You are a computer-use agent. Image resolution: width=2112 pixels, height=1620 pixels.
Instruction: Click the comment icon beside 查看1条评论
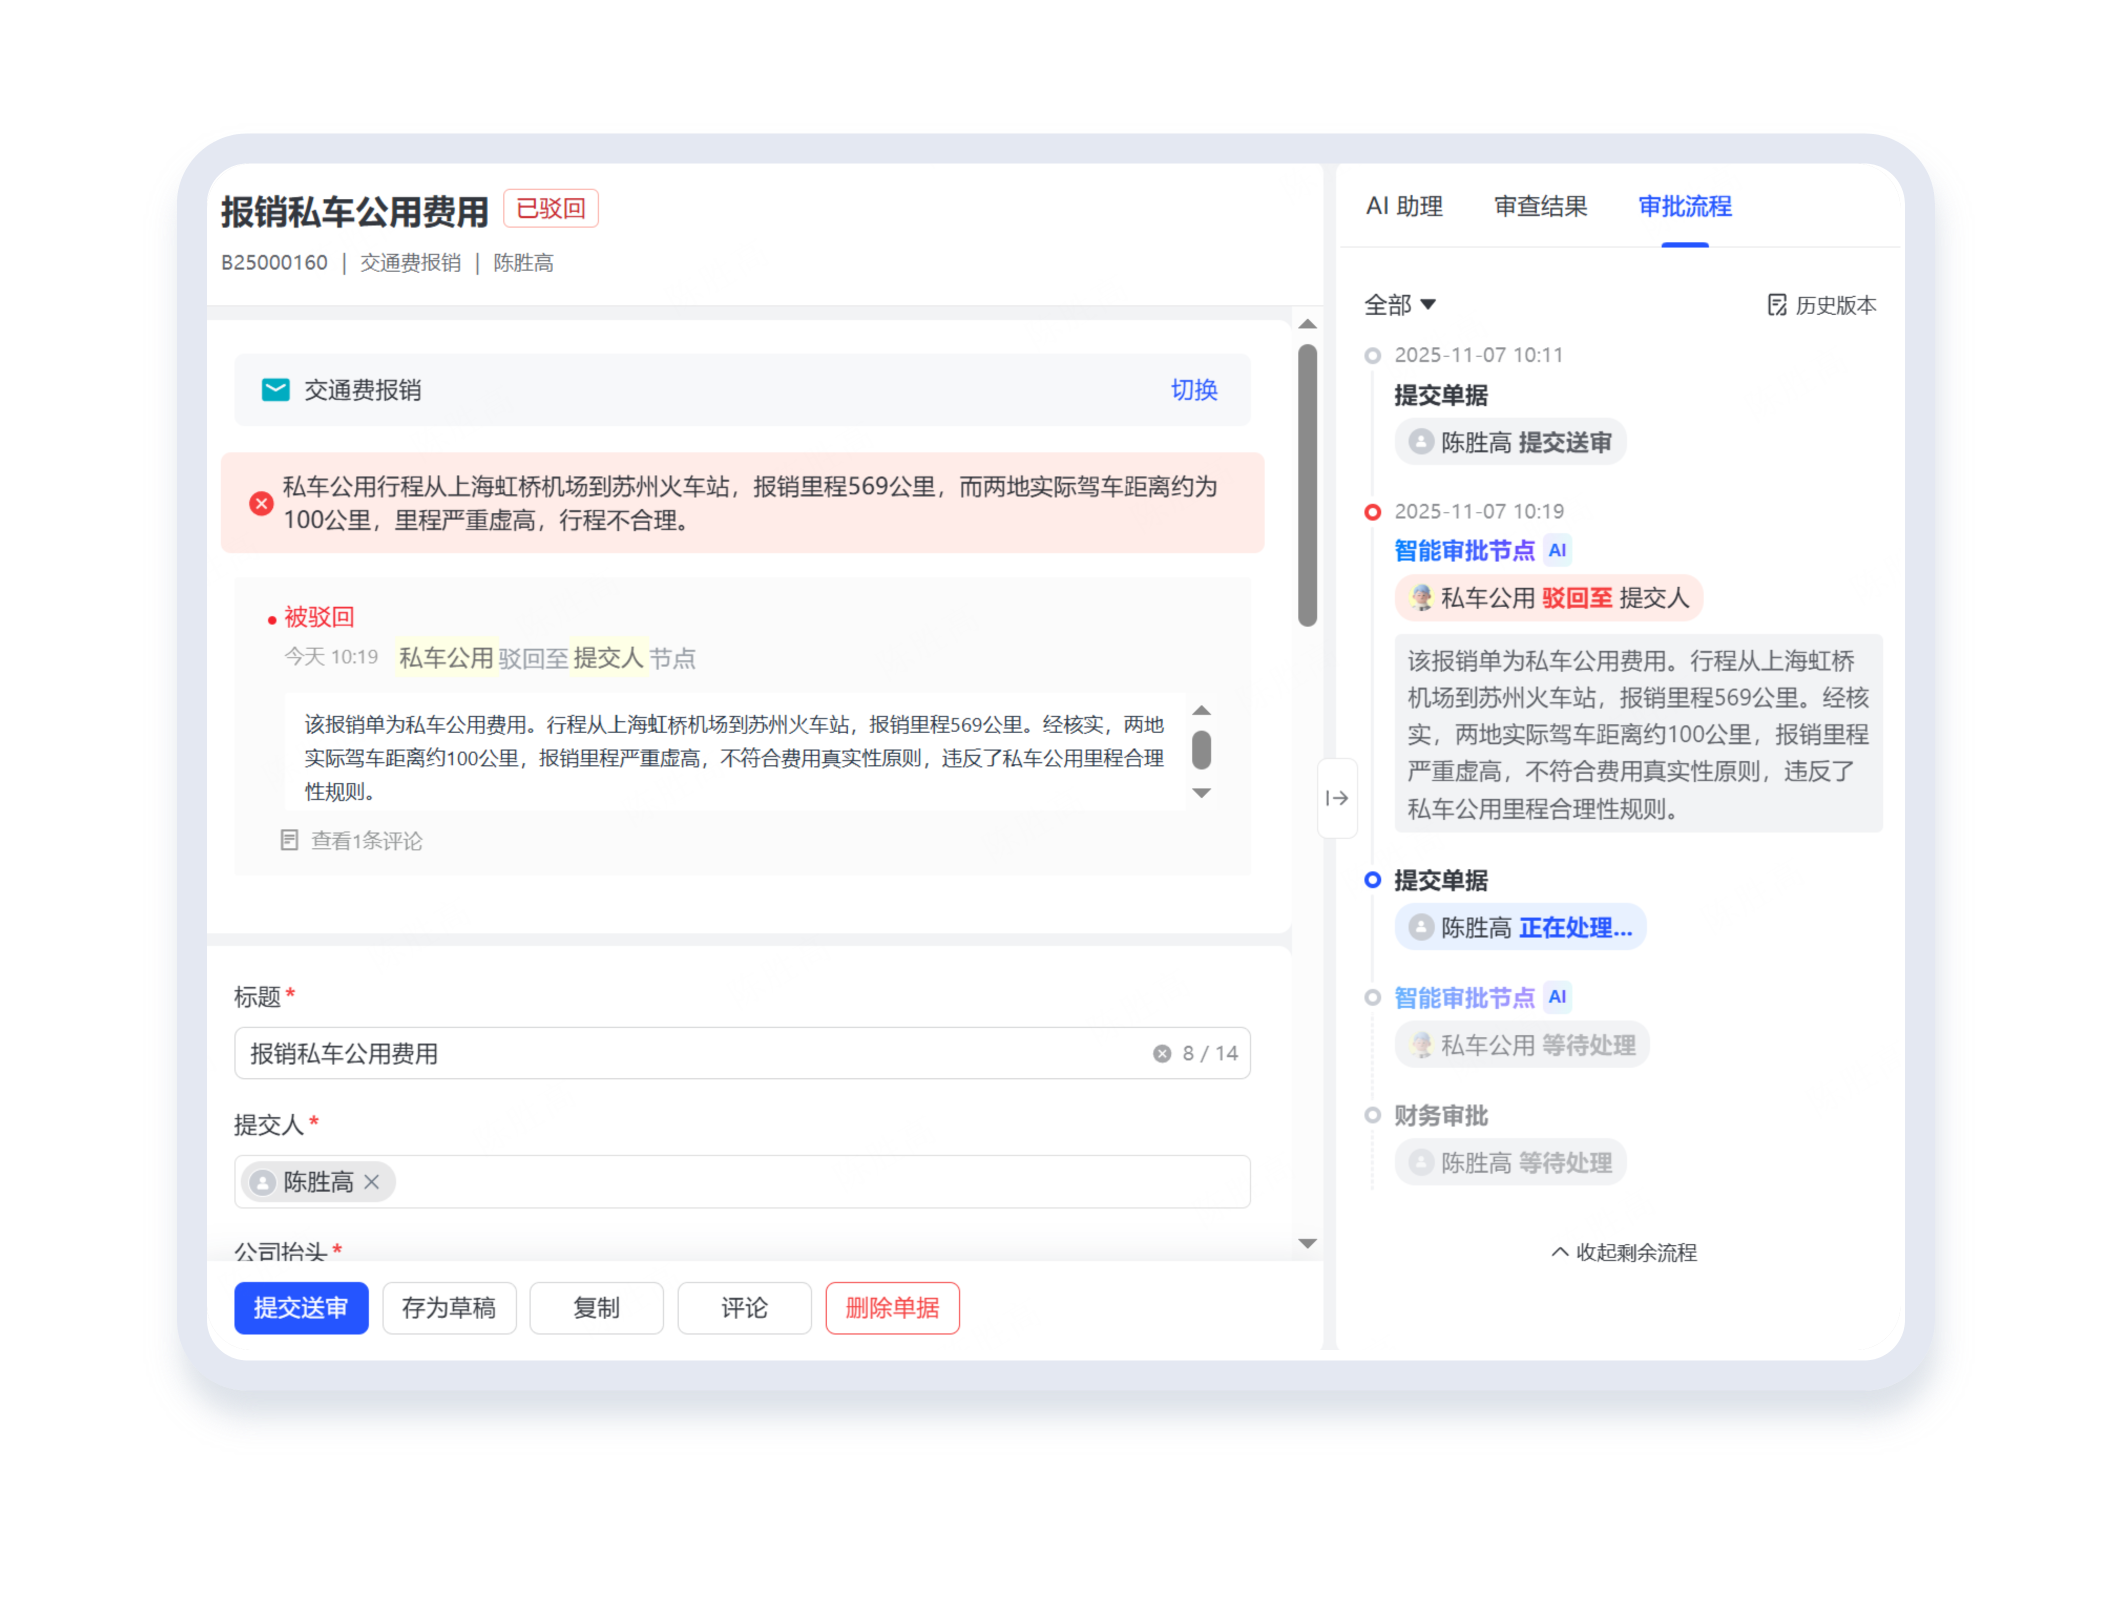pyautogui.click(x=289, y=840)
